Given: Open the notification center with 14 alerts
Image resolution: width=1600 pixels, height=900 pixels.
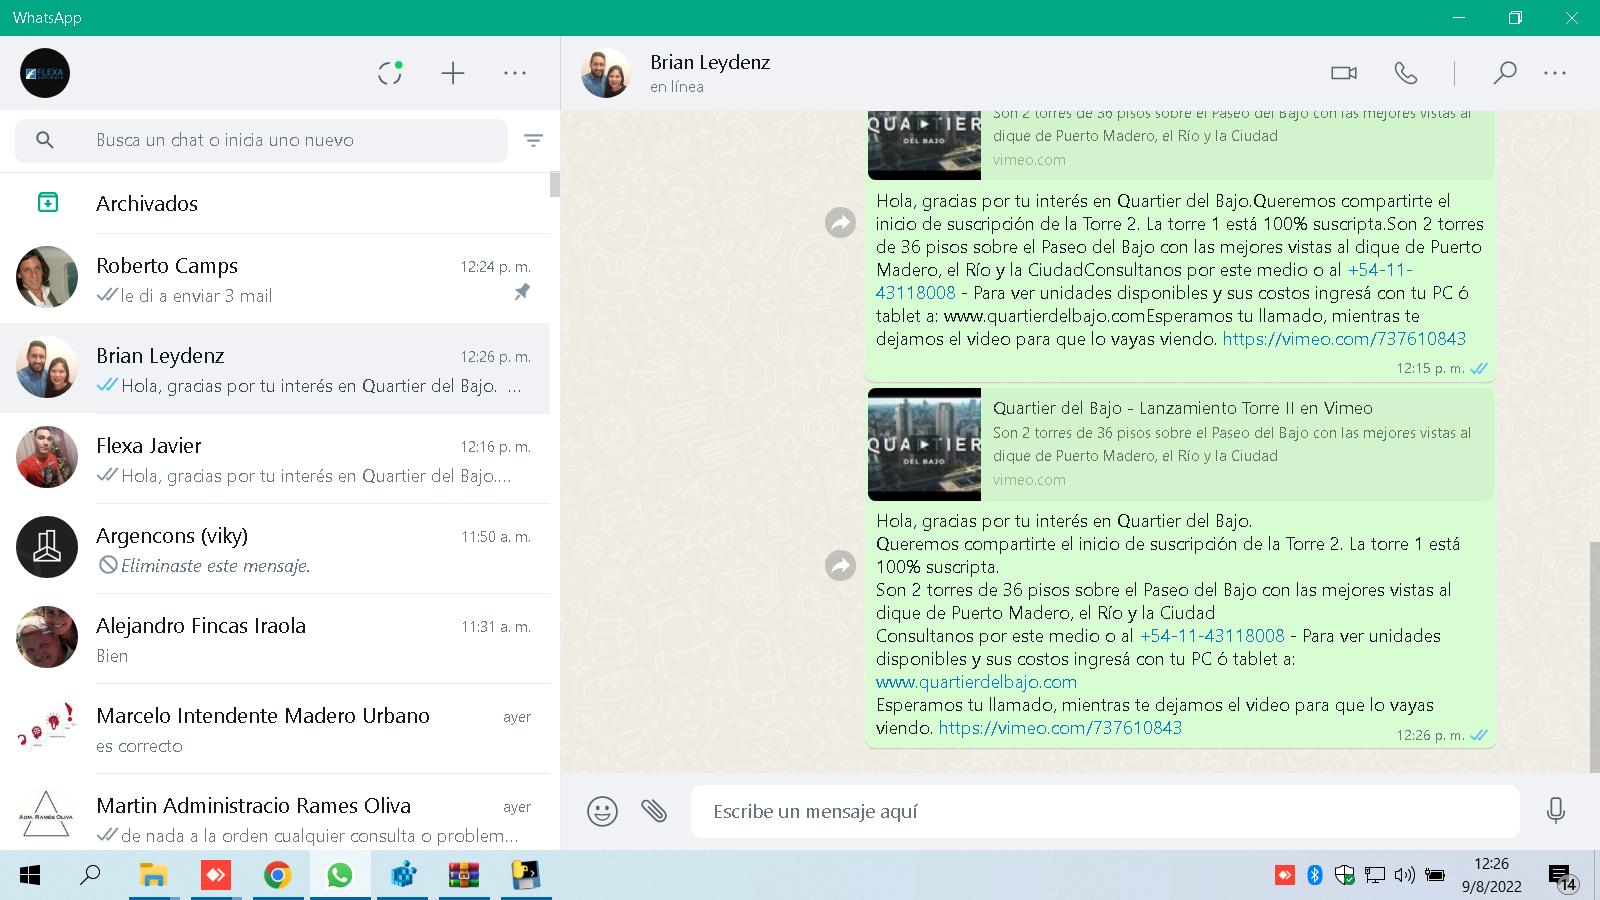Looking at the screenshot, I should 1562,878.
